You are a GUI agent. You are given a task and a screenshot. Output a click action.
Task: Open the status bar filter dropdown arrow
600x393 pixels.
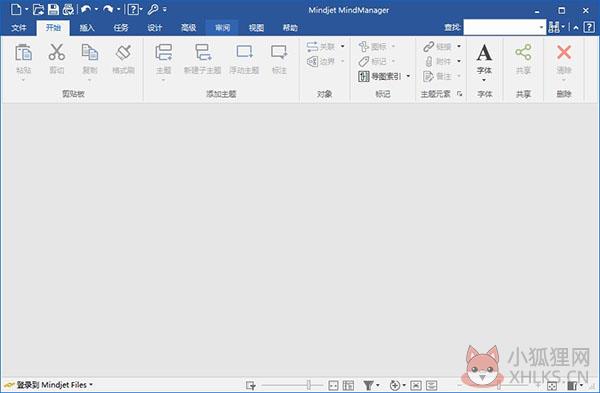(x=378, y=385)
